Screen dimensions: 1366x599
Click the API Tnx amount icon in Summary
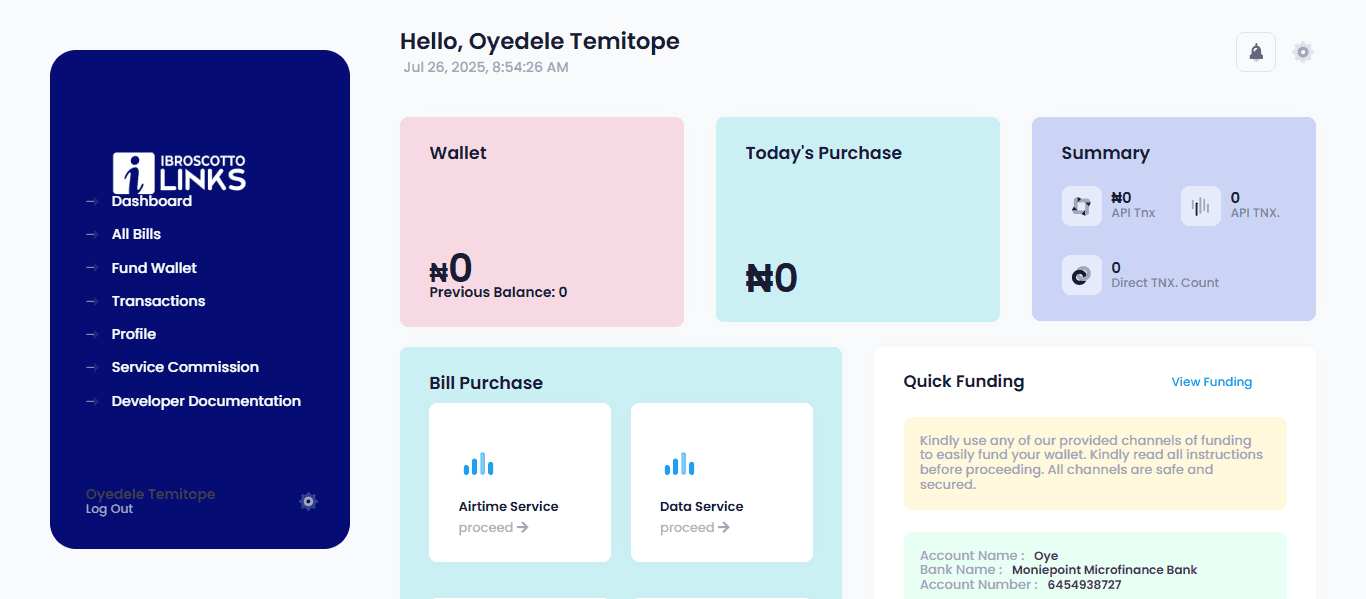(1081, 206)
